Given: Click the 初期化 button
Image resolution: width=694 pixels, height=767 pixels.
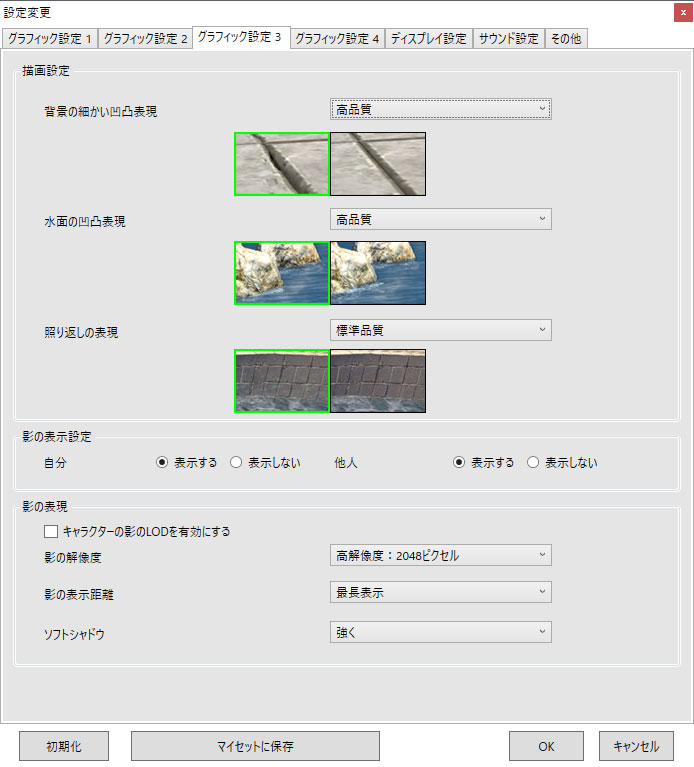Looking at the screenshot, I should [64, 746].
